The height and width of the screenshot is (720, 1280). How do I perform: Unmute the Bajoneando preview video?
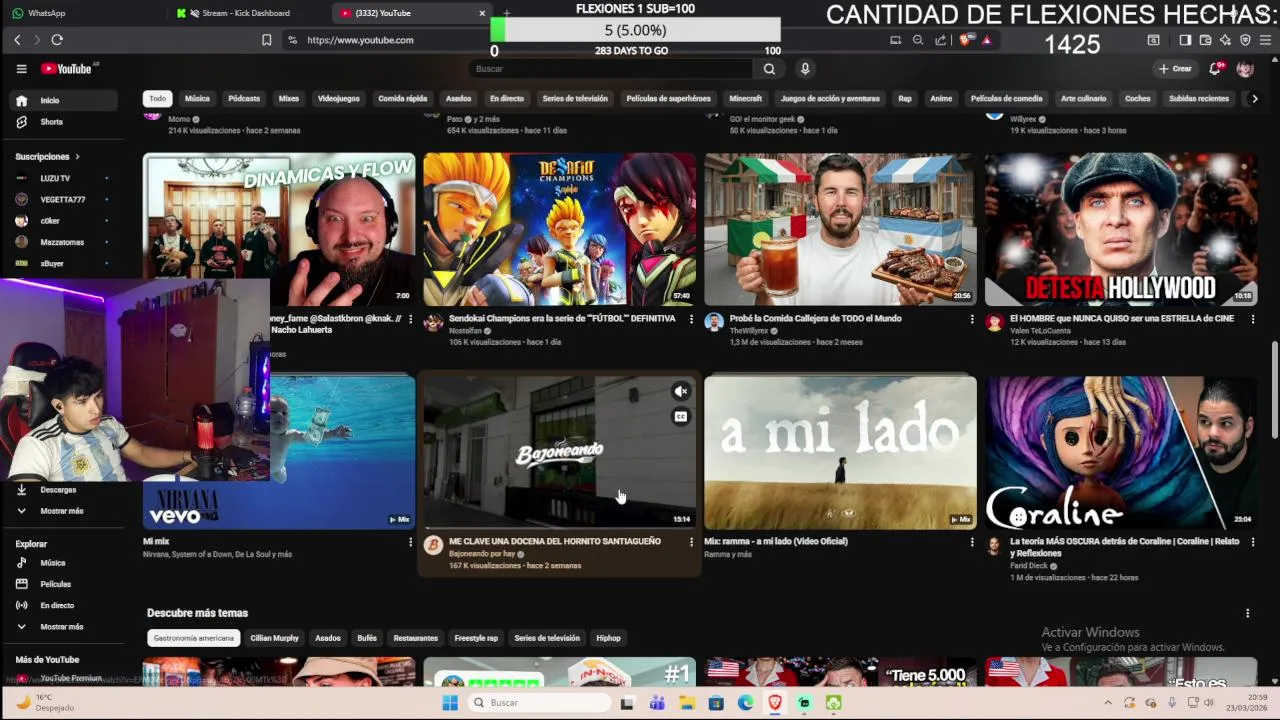(681, 392)
